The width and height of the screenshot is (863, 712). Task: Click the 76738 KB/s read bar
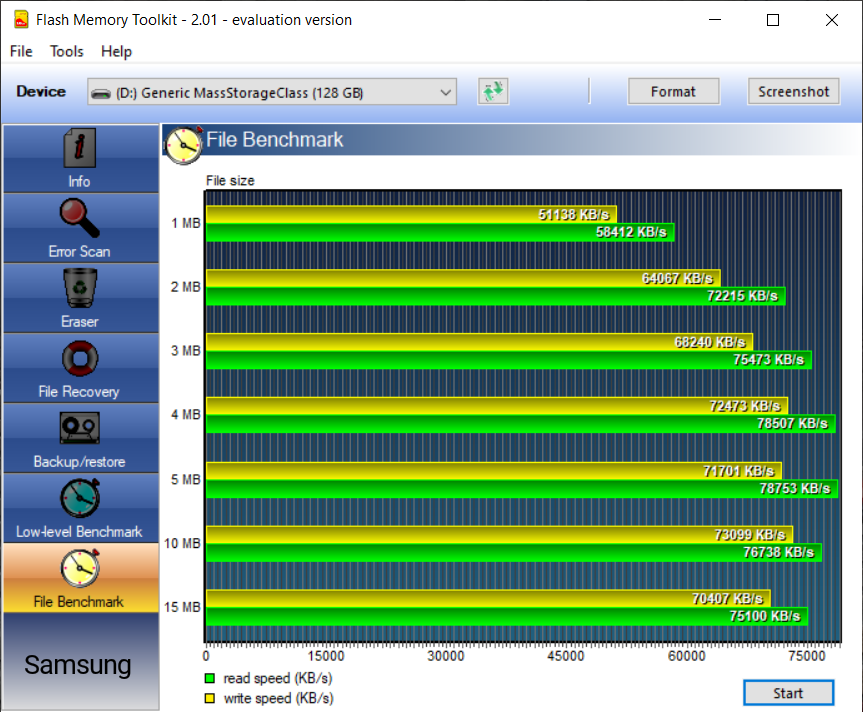[x=514, y=552]
